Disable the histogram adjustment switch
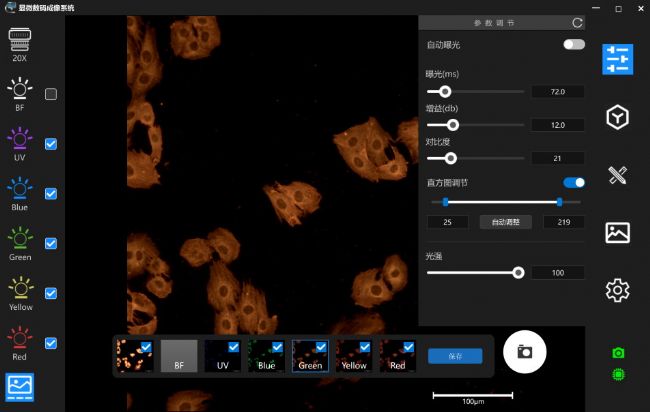Viewport: 650px width, 412px height. (574, 183)
